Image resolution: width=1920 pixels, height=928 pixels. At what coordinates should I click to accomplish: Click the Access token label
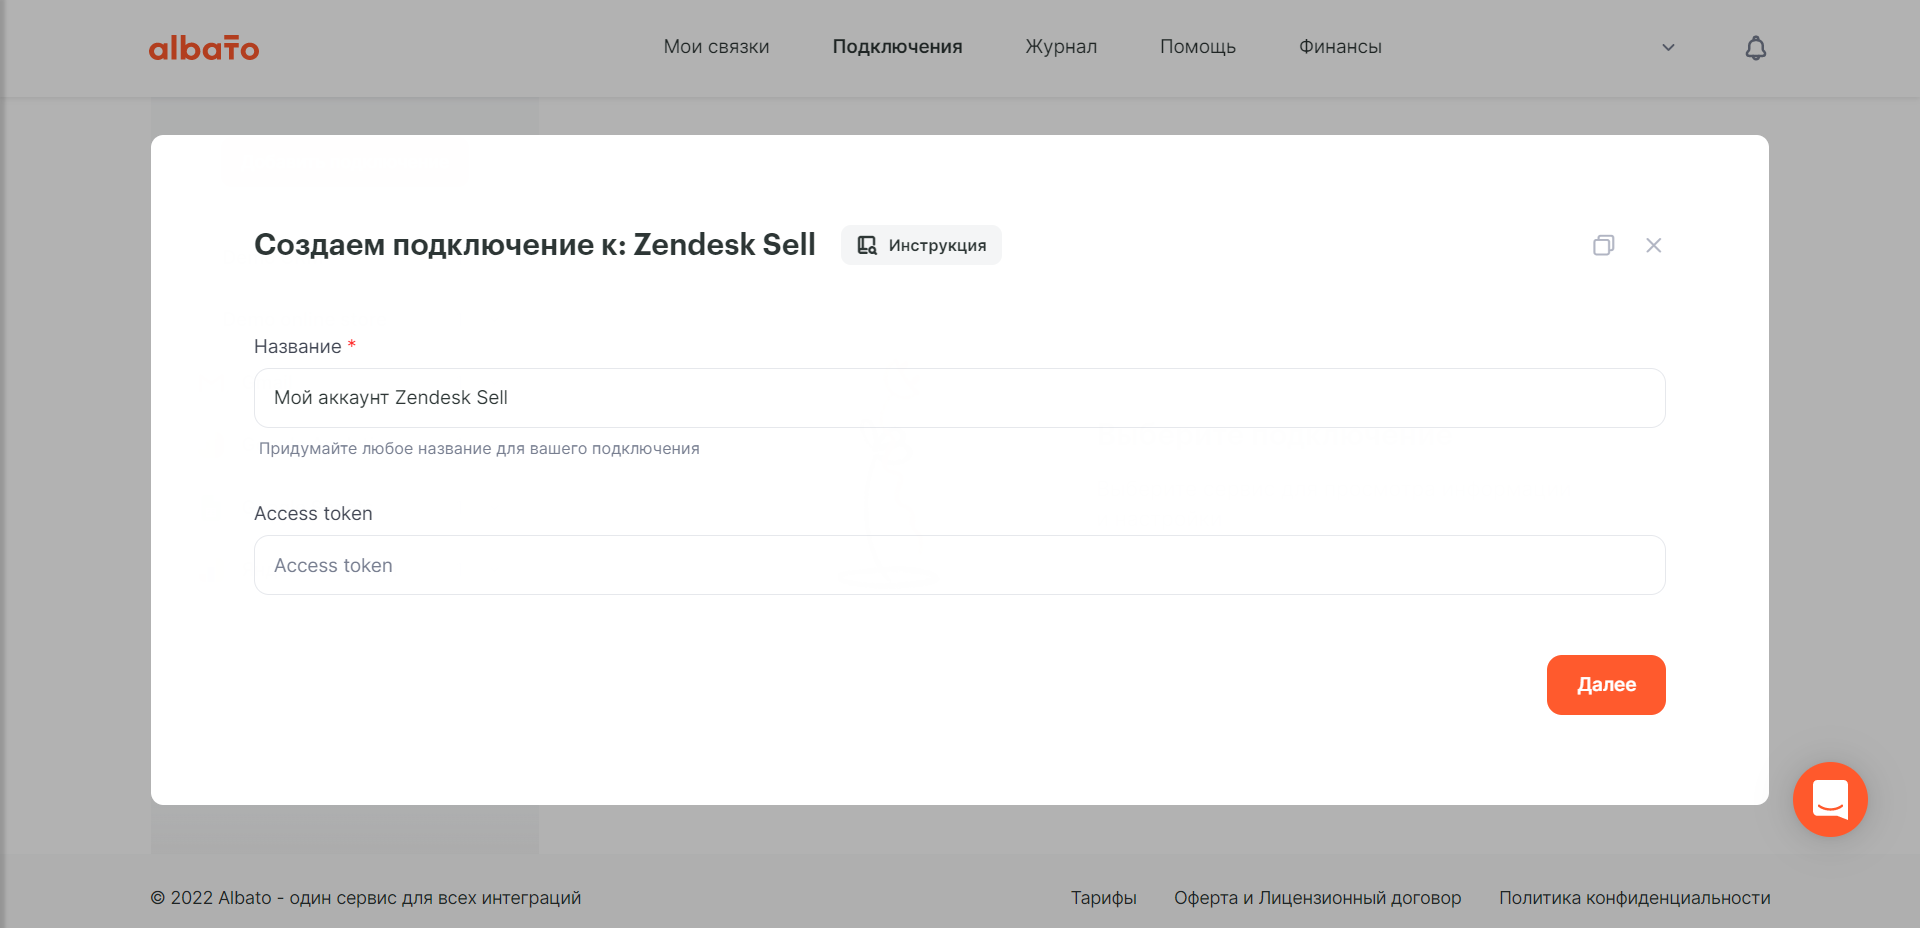click(x=313, y=513)
